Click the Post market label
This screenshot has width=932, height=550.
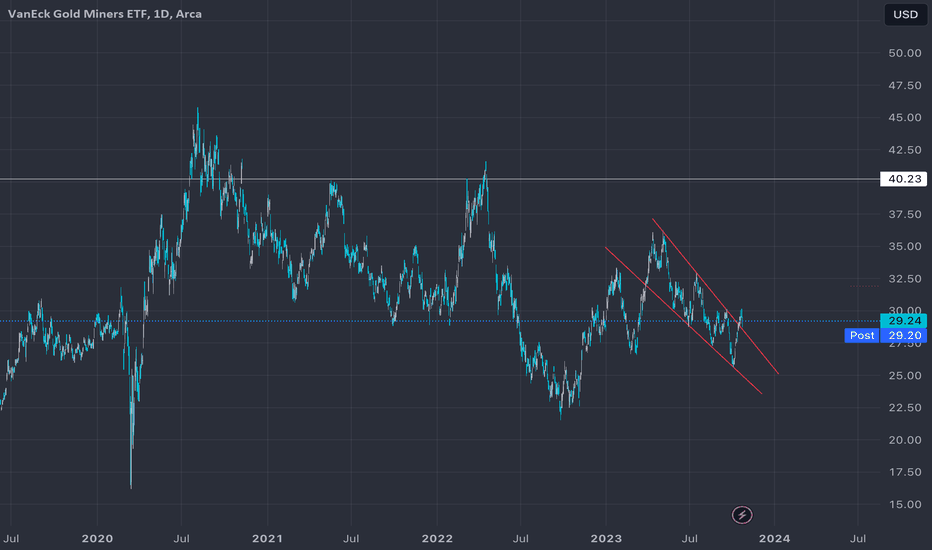(862, 335)
